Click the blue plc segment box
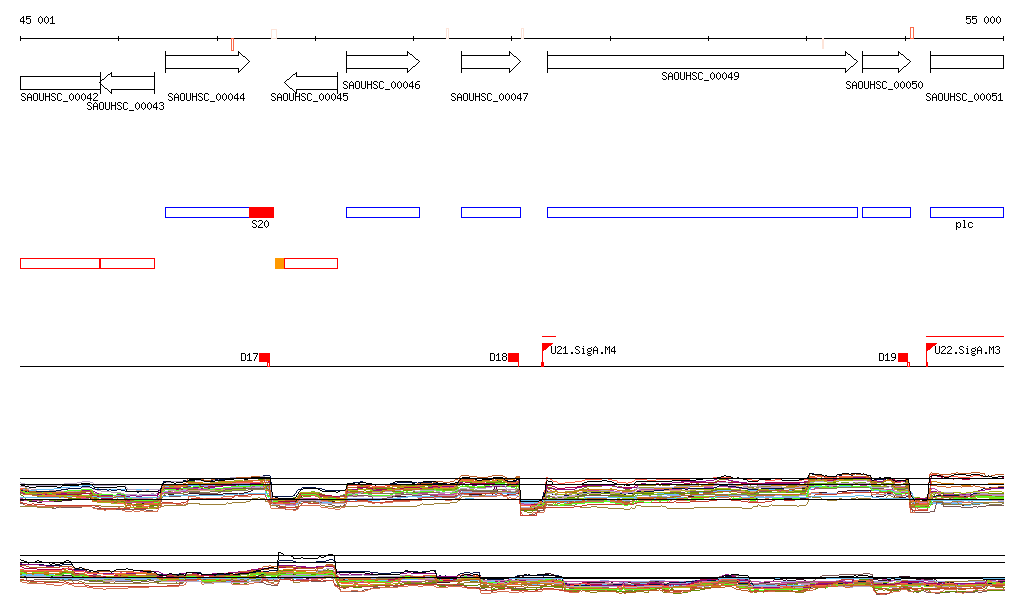The image size is (1024, 611). coord(967,212)
